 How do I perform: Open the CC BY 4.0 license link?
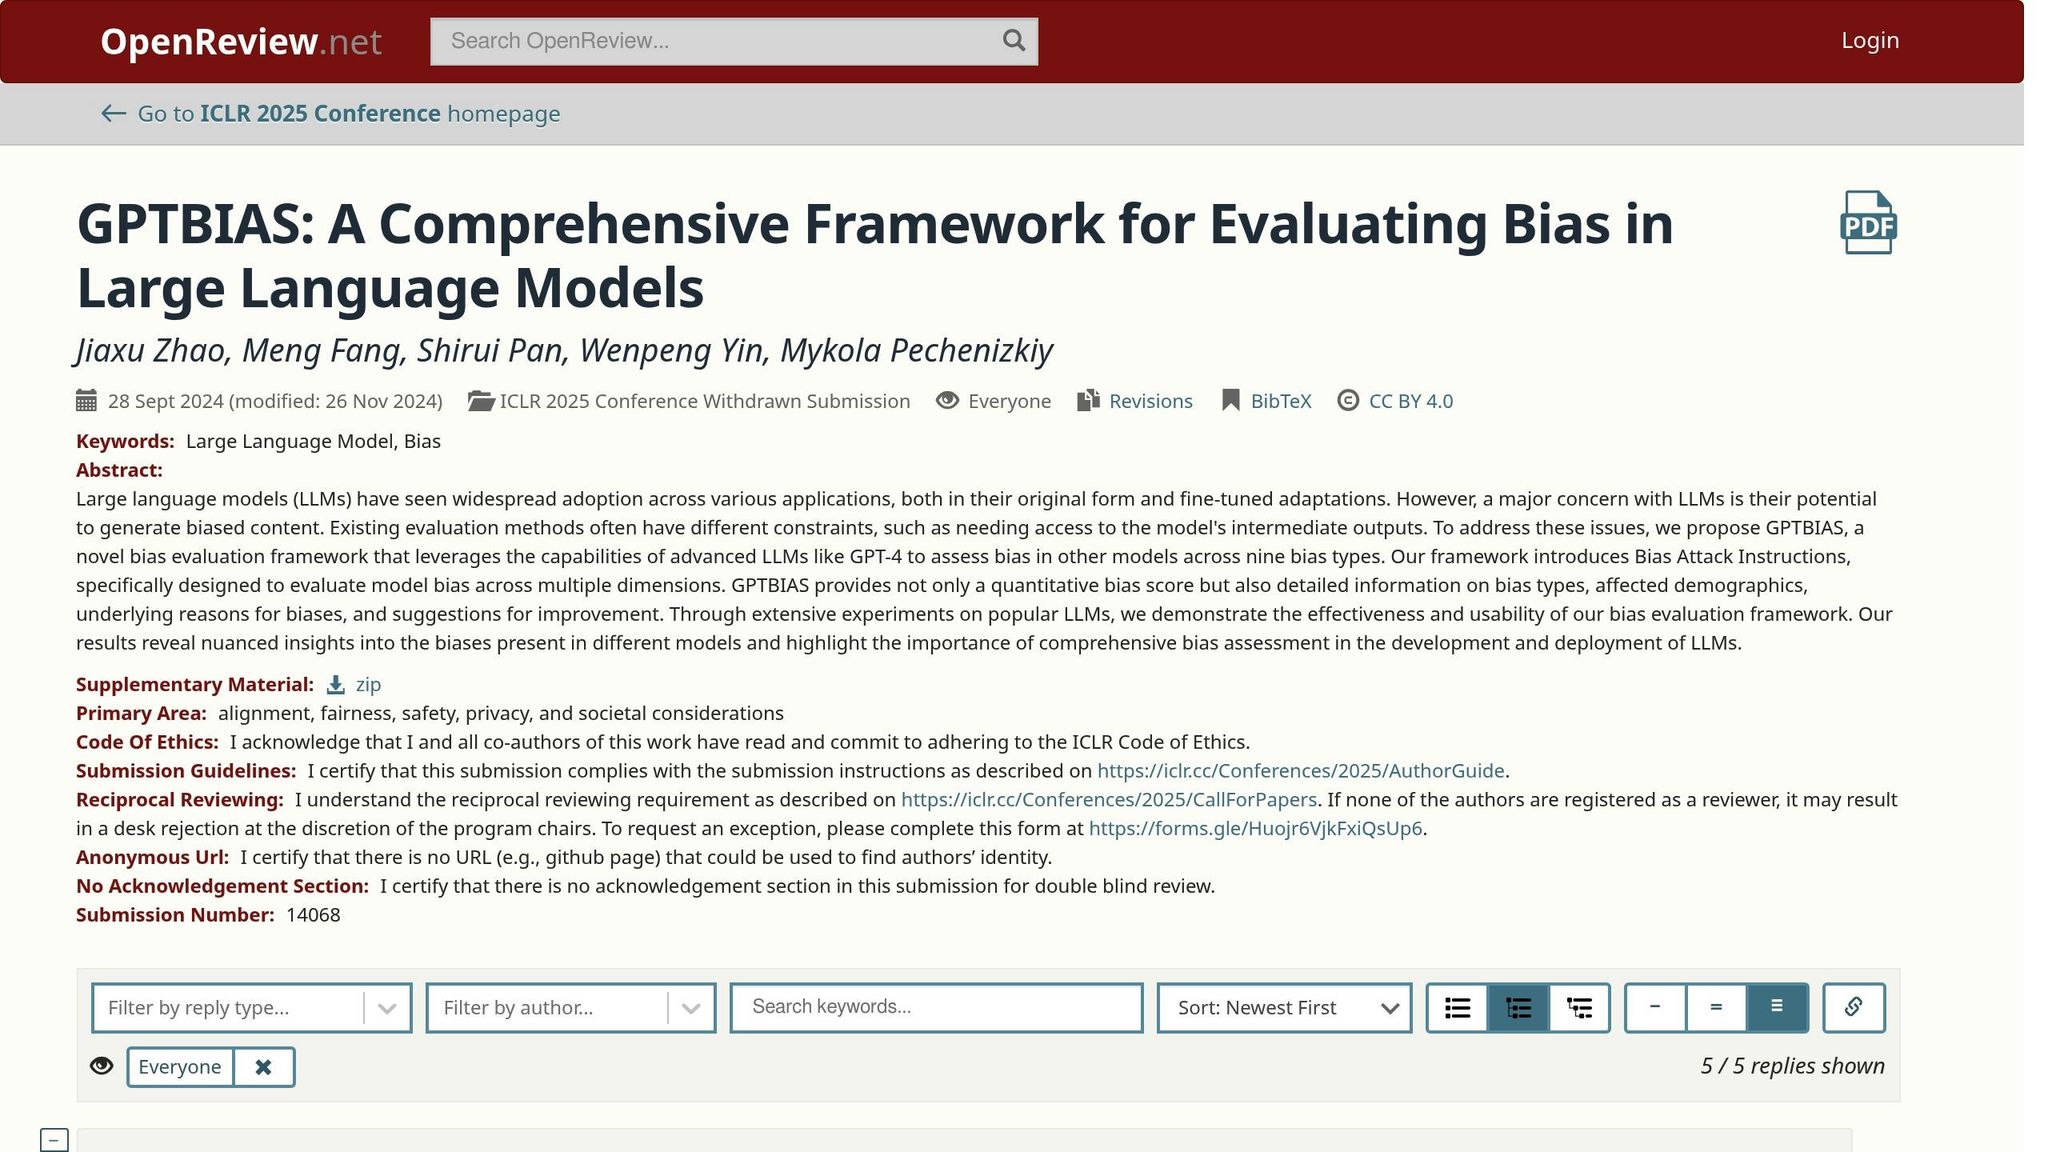point(1410,401)
